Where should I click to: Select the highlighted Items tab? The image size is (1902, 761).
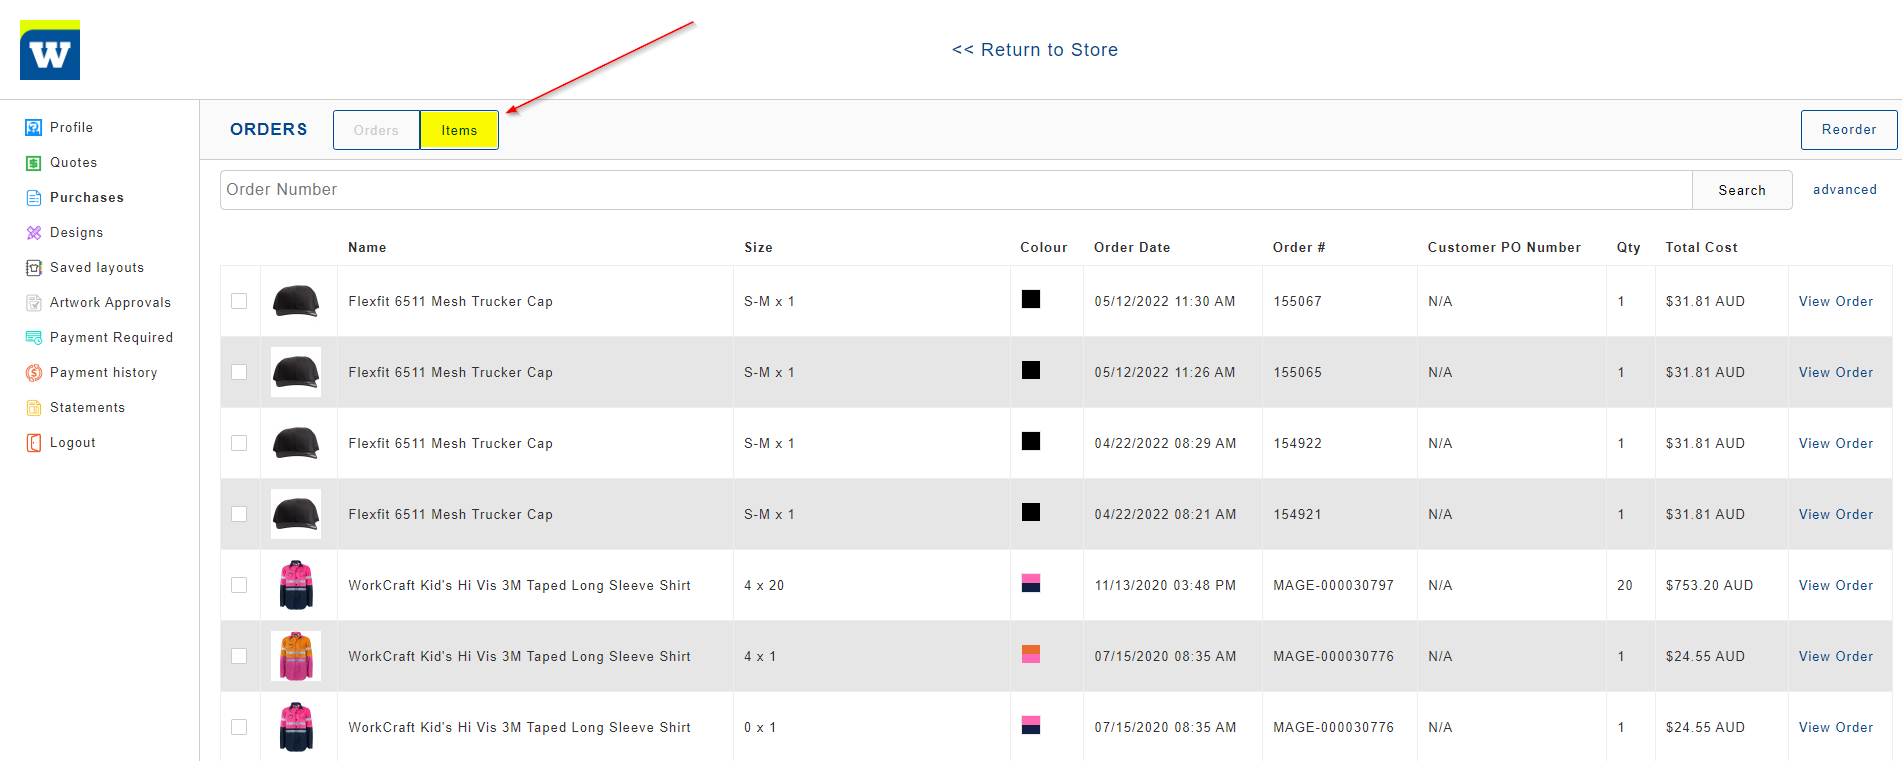(459, 130)
